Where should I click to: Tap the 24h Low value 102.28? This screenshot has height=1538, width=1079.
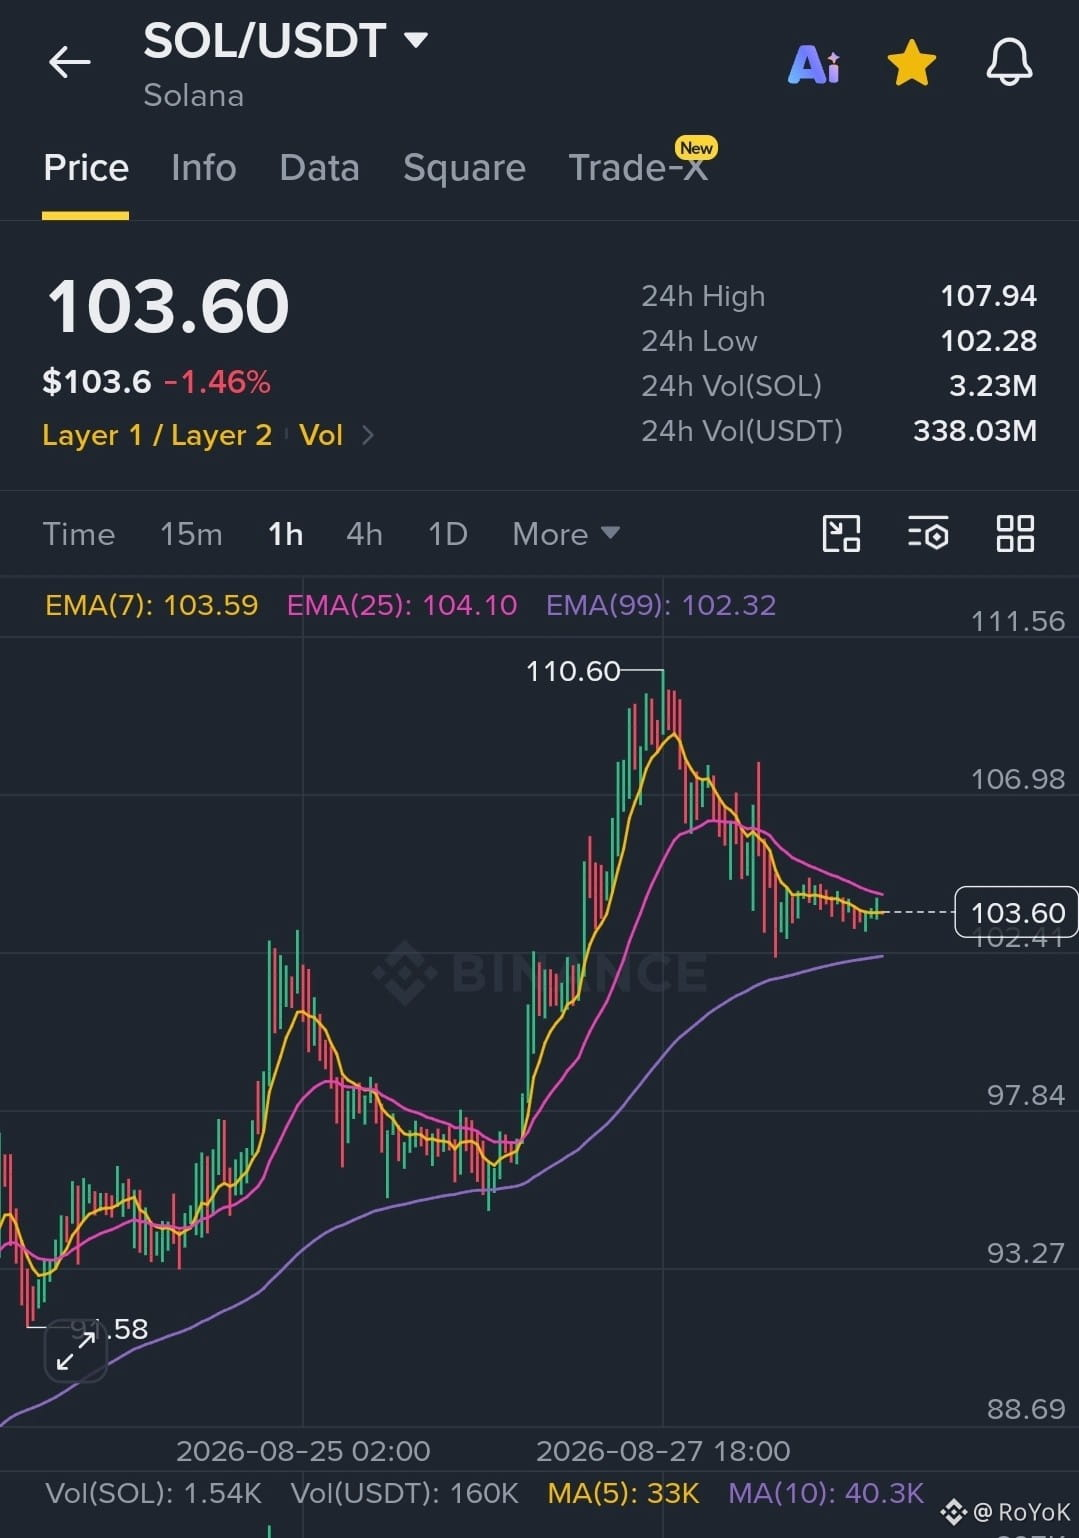pos(988,341)
